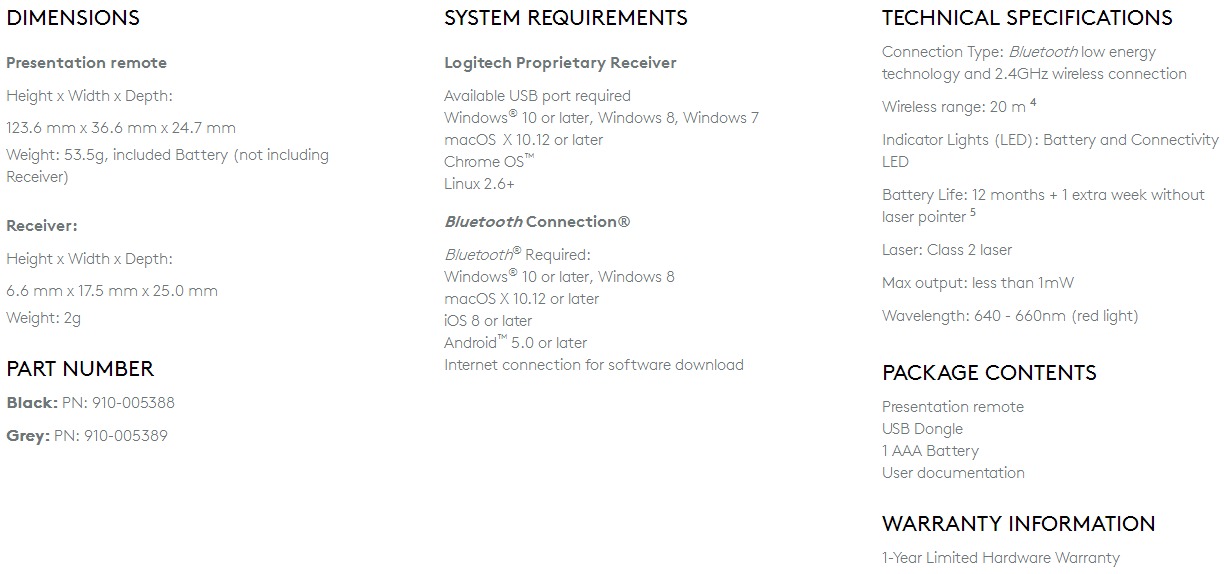Click the Bluetooth Connection subheading
This screenshot has height=574, width=1224.
[x=537, y=222]
